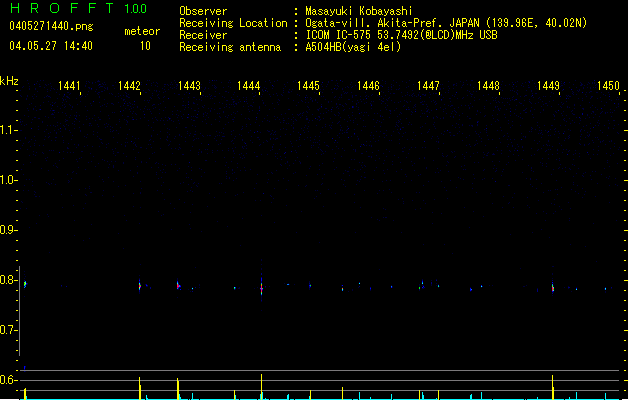Viewport: 629px width, 400px height.
Task: Click the 1445 time axis marker
Action: click(x=308, y=86)
